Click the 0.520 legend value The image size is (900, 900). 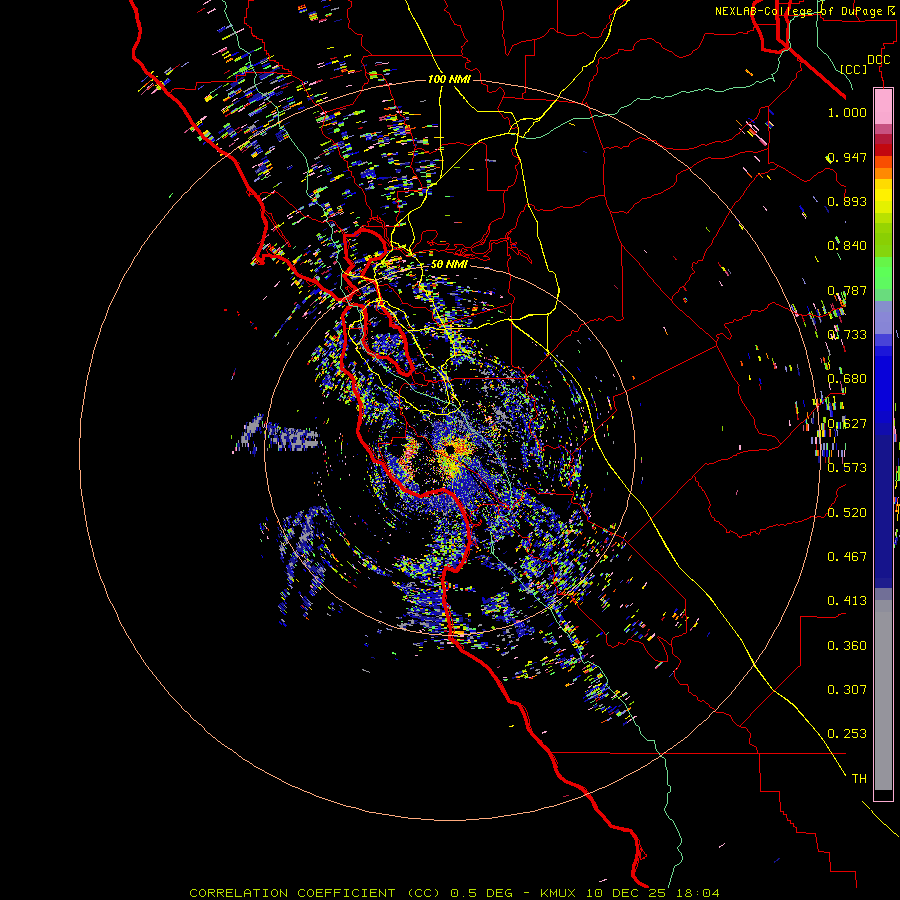tap(847, 513)
